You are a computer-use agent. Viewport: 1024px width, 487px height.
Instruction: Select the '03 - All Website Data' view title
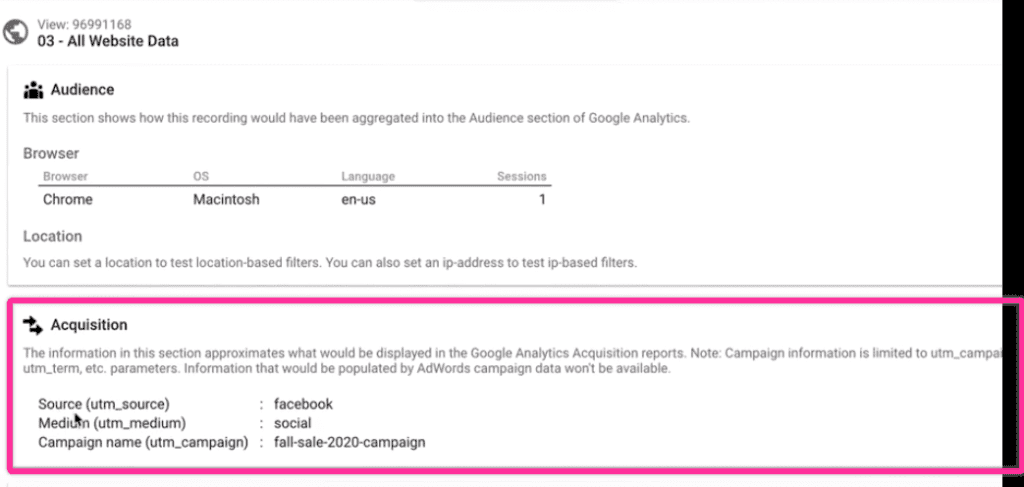(x=108, y=41)
